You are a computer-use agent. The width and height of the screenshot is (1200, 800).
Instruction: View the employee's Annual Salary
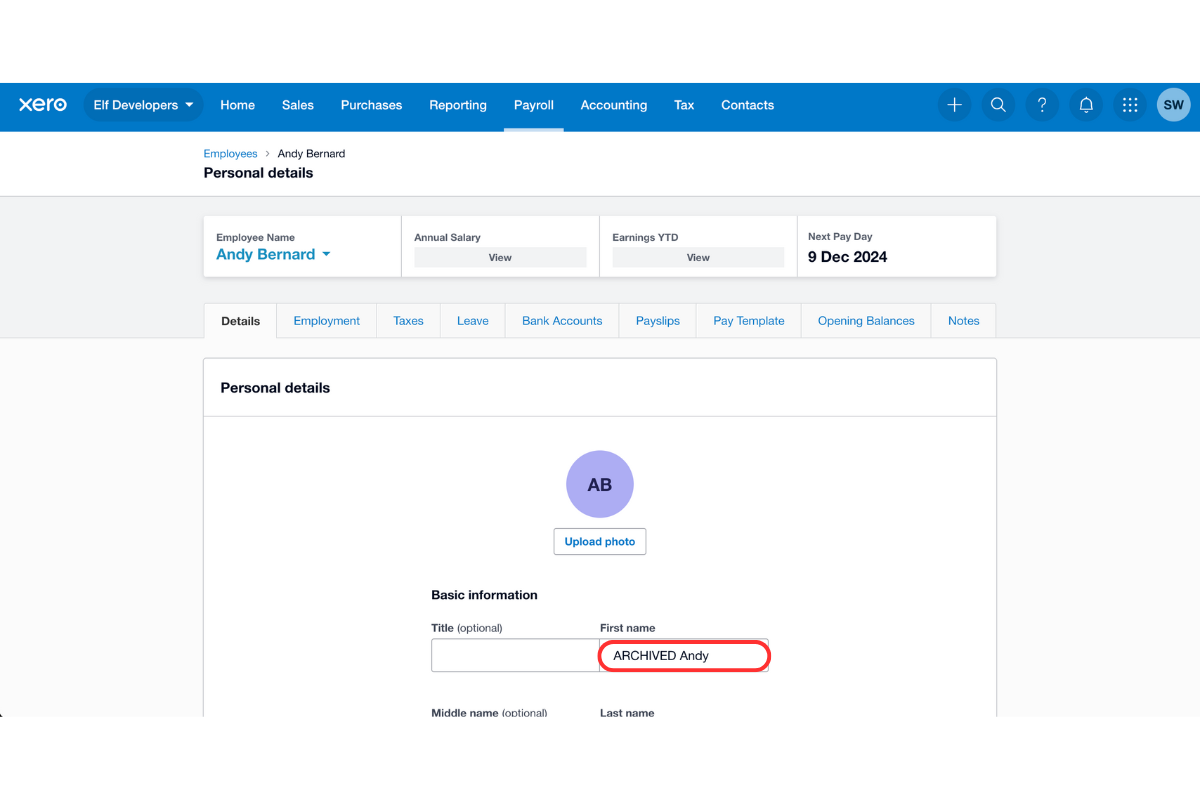(x=500, y=257)
